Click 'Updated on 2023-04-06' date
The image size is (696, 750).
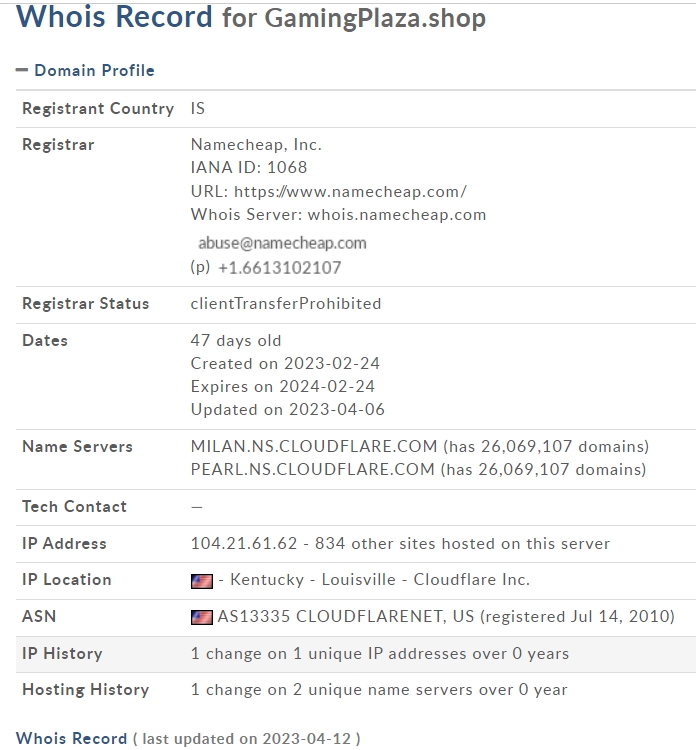pyautogui.click(x=287, y=409)
